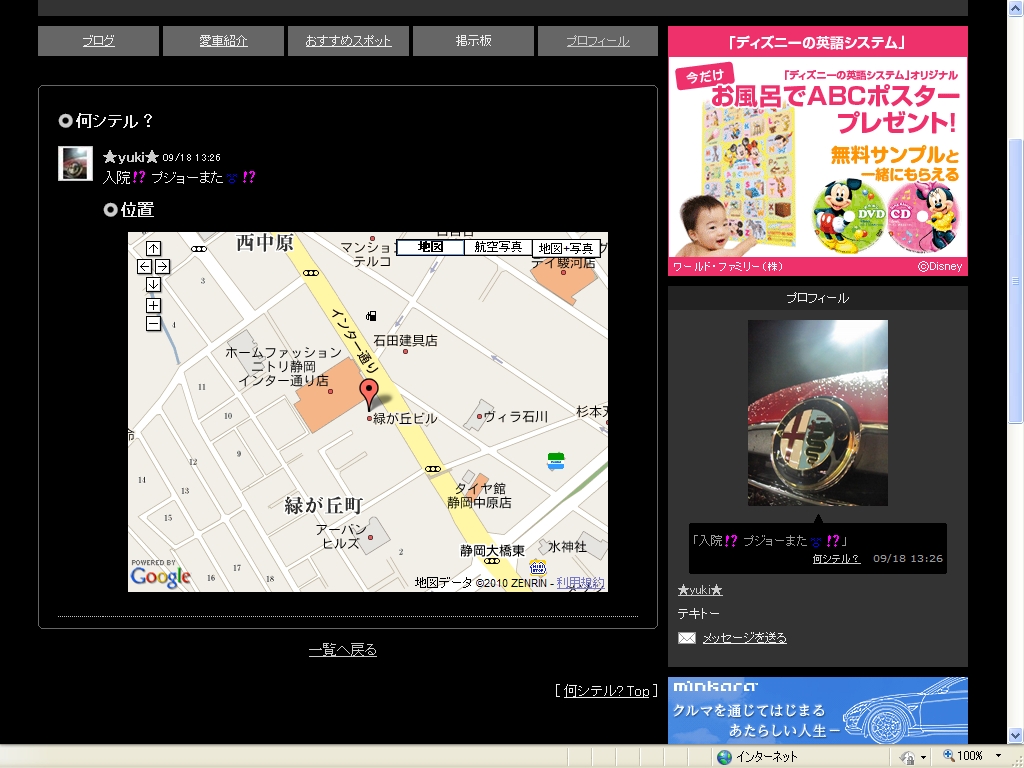Click the 何シテル? link in the speech bubble
The image size is (1024, 768).
click(836, 559)
